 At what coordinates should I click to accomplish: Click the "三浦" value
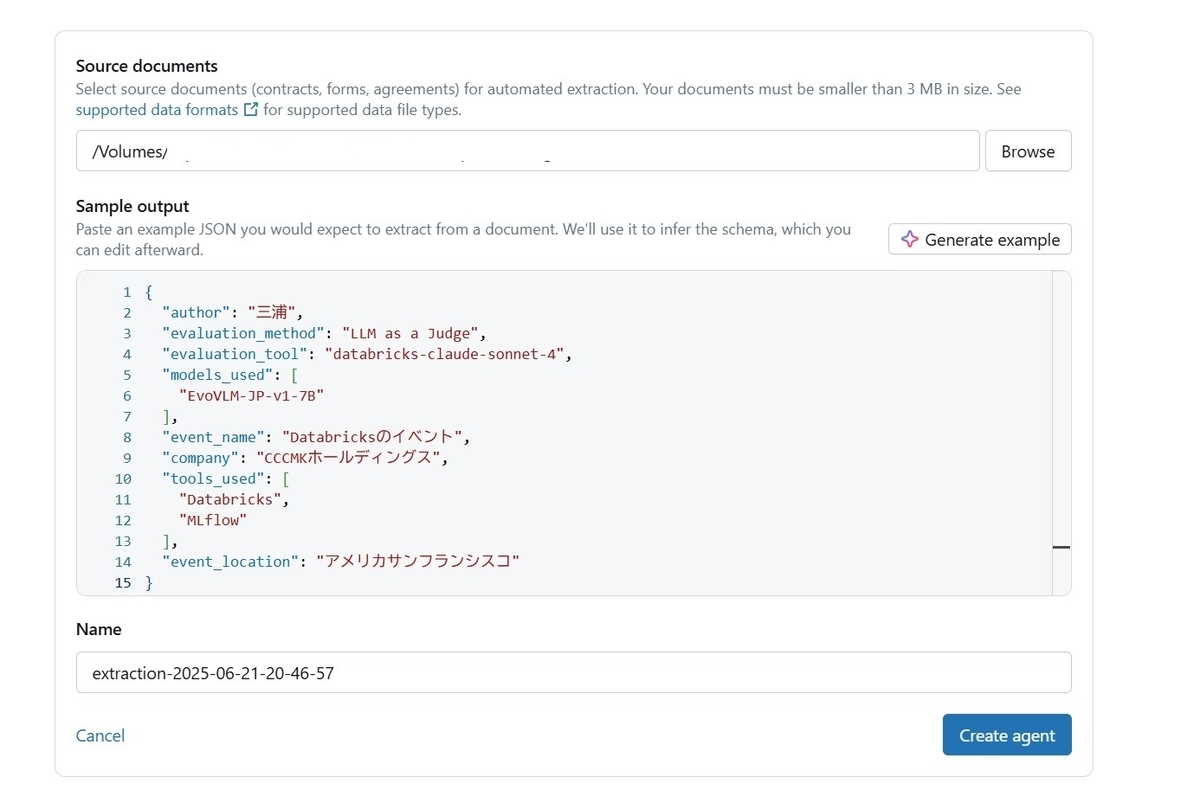pyautogui.click(x=270, y=312)
